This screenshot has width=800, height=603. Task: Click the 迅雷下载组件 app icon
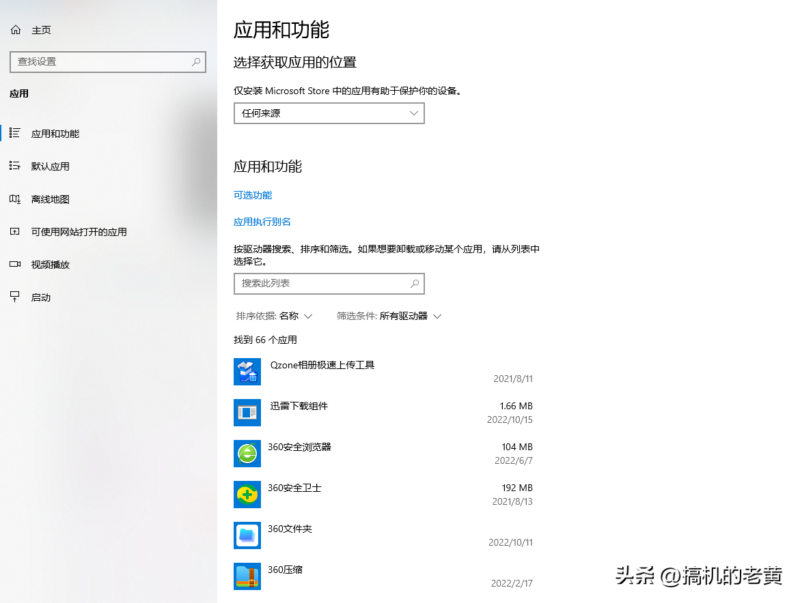[246, 412]
